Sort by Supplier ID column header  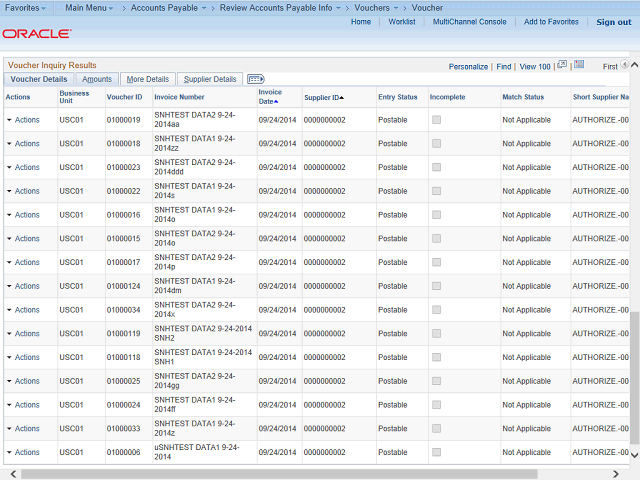(x=323, y=97)
